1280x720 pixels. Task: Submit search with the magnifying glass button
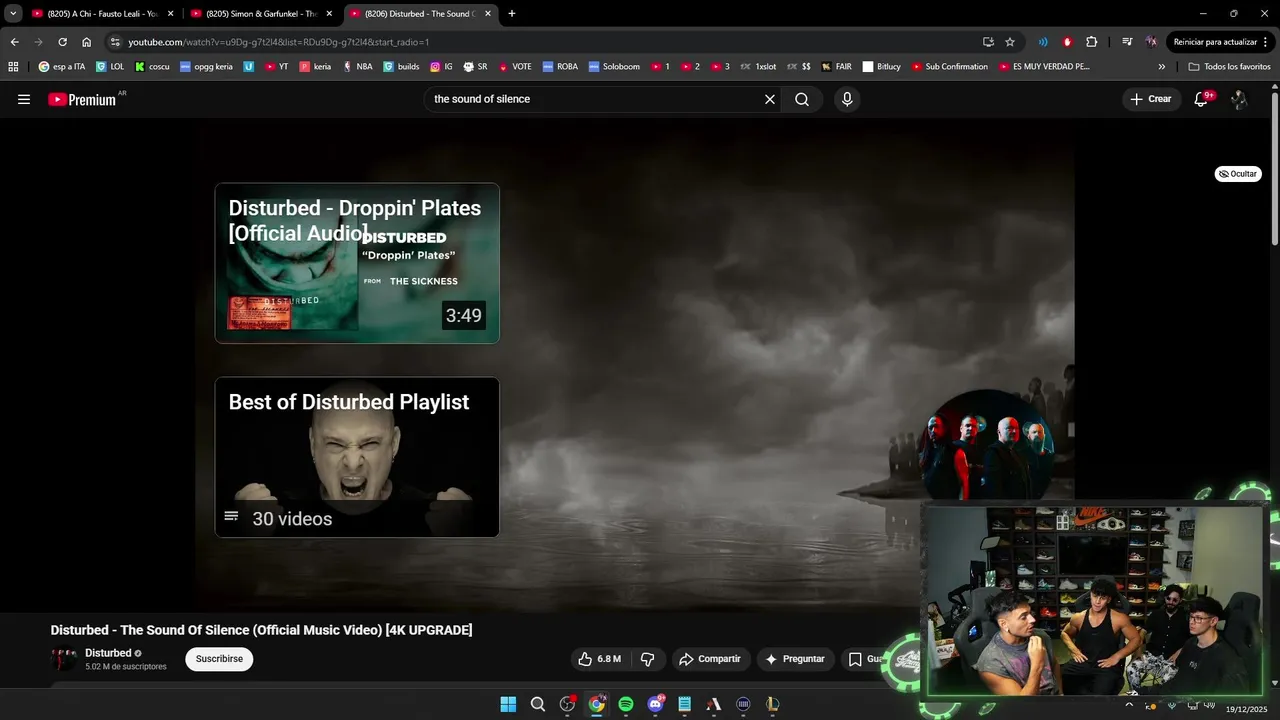click(x=802, y=99)
